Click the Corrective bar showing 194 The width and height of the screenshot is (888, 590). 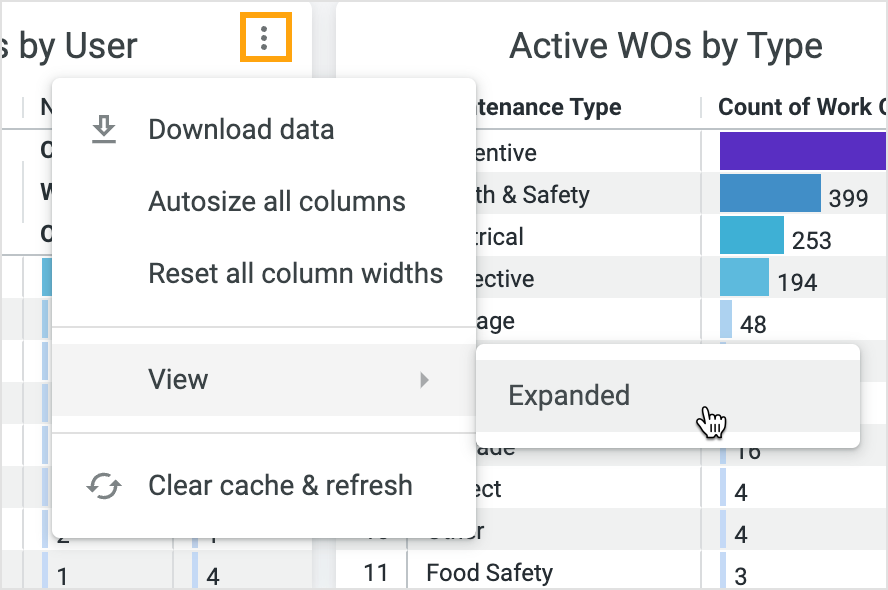click(x=744, y=278)
